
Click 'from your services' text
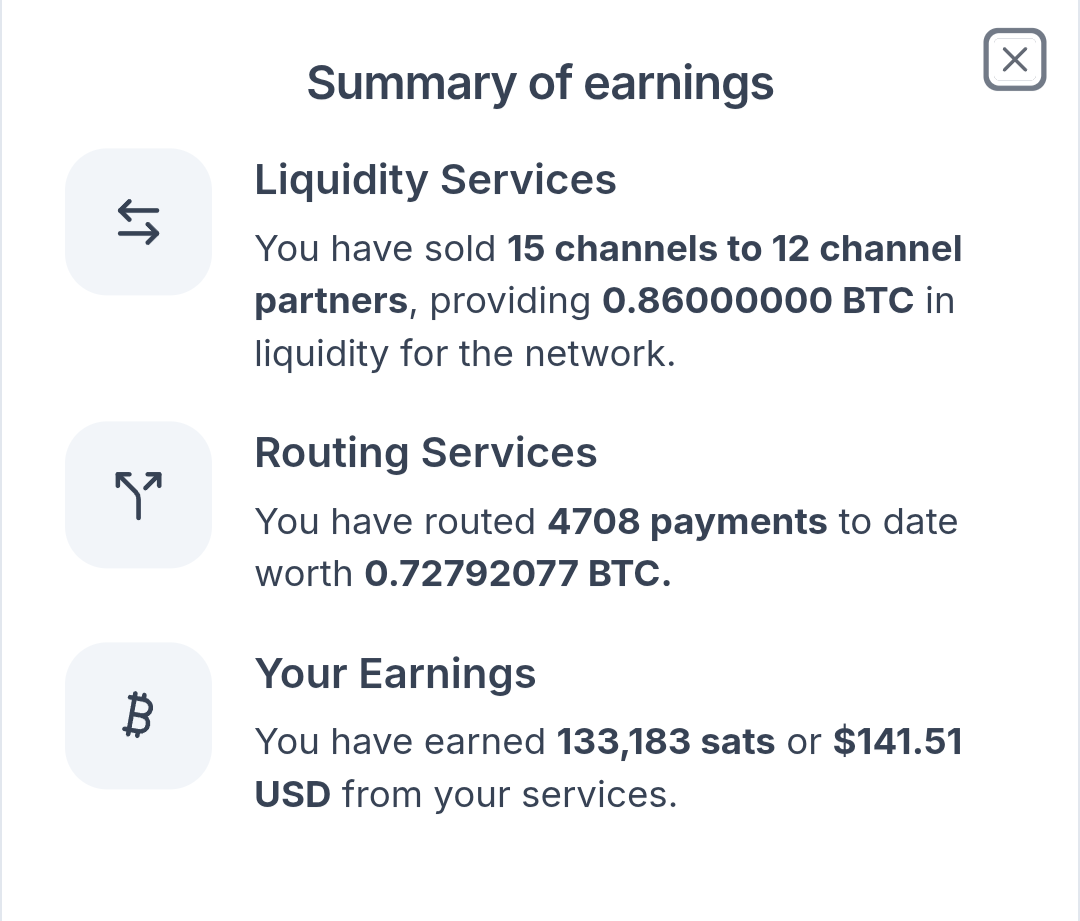510,795
